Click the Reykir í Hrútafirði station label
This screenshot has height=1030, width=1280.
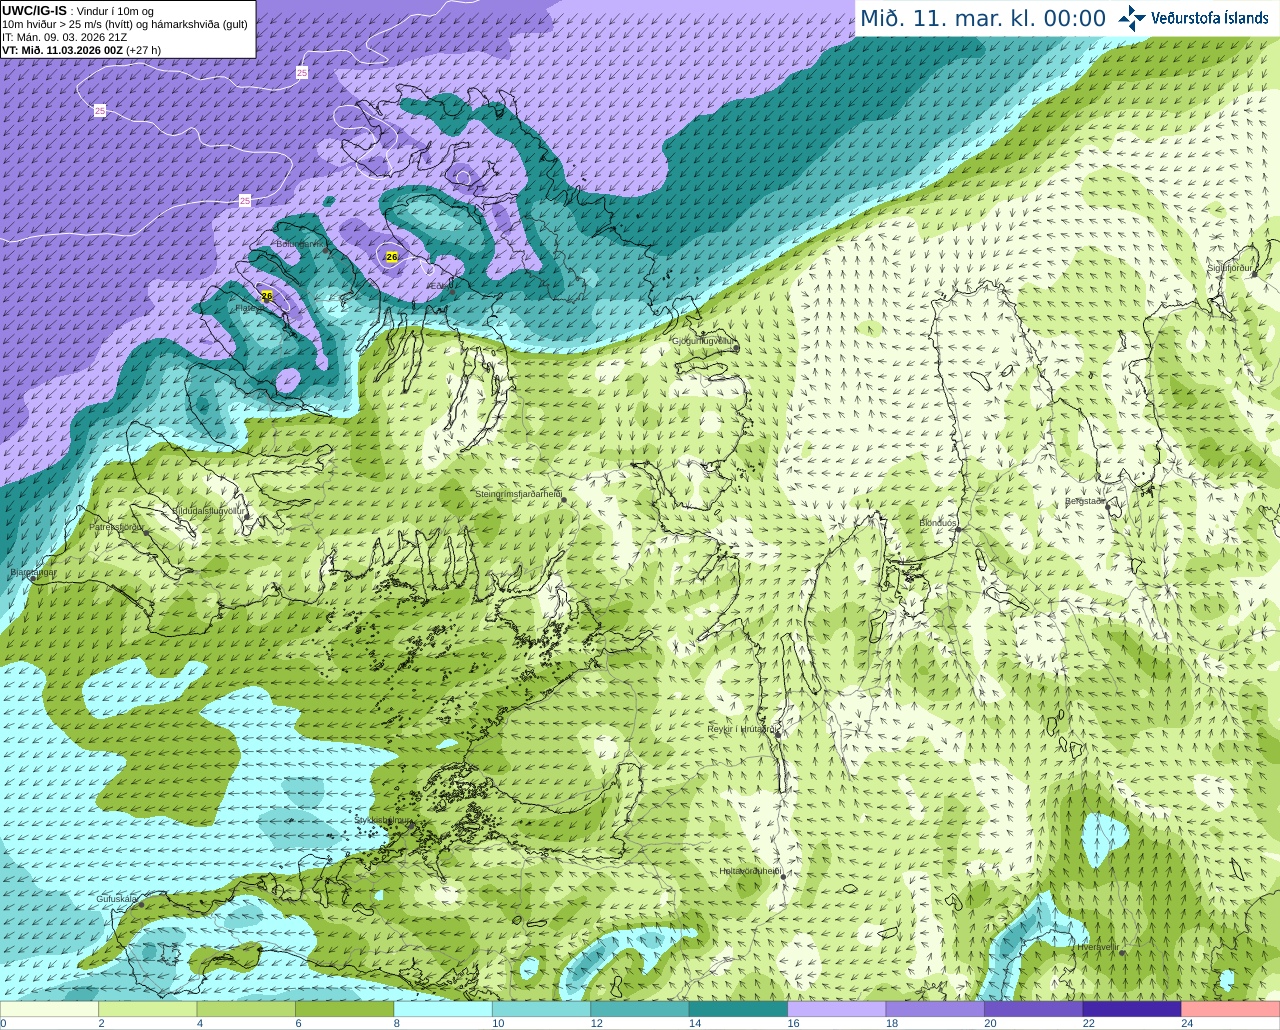(x=742, y=729)
